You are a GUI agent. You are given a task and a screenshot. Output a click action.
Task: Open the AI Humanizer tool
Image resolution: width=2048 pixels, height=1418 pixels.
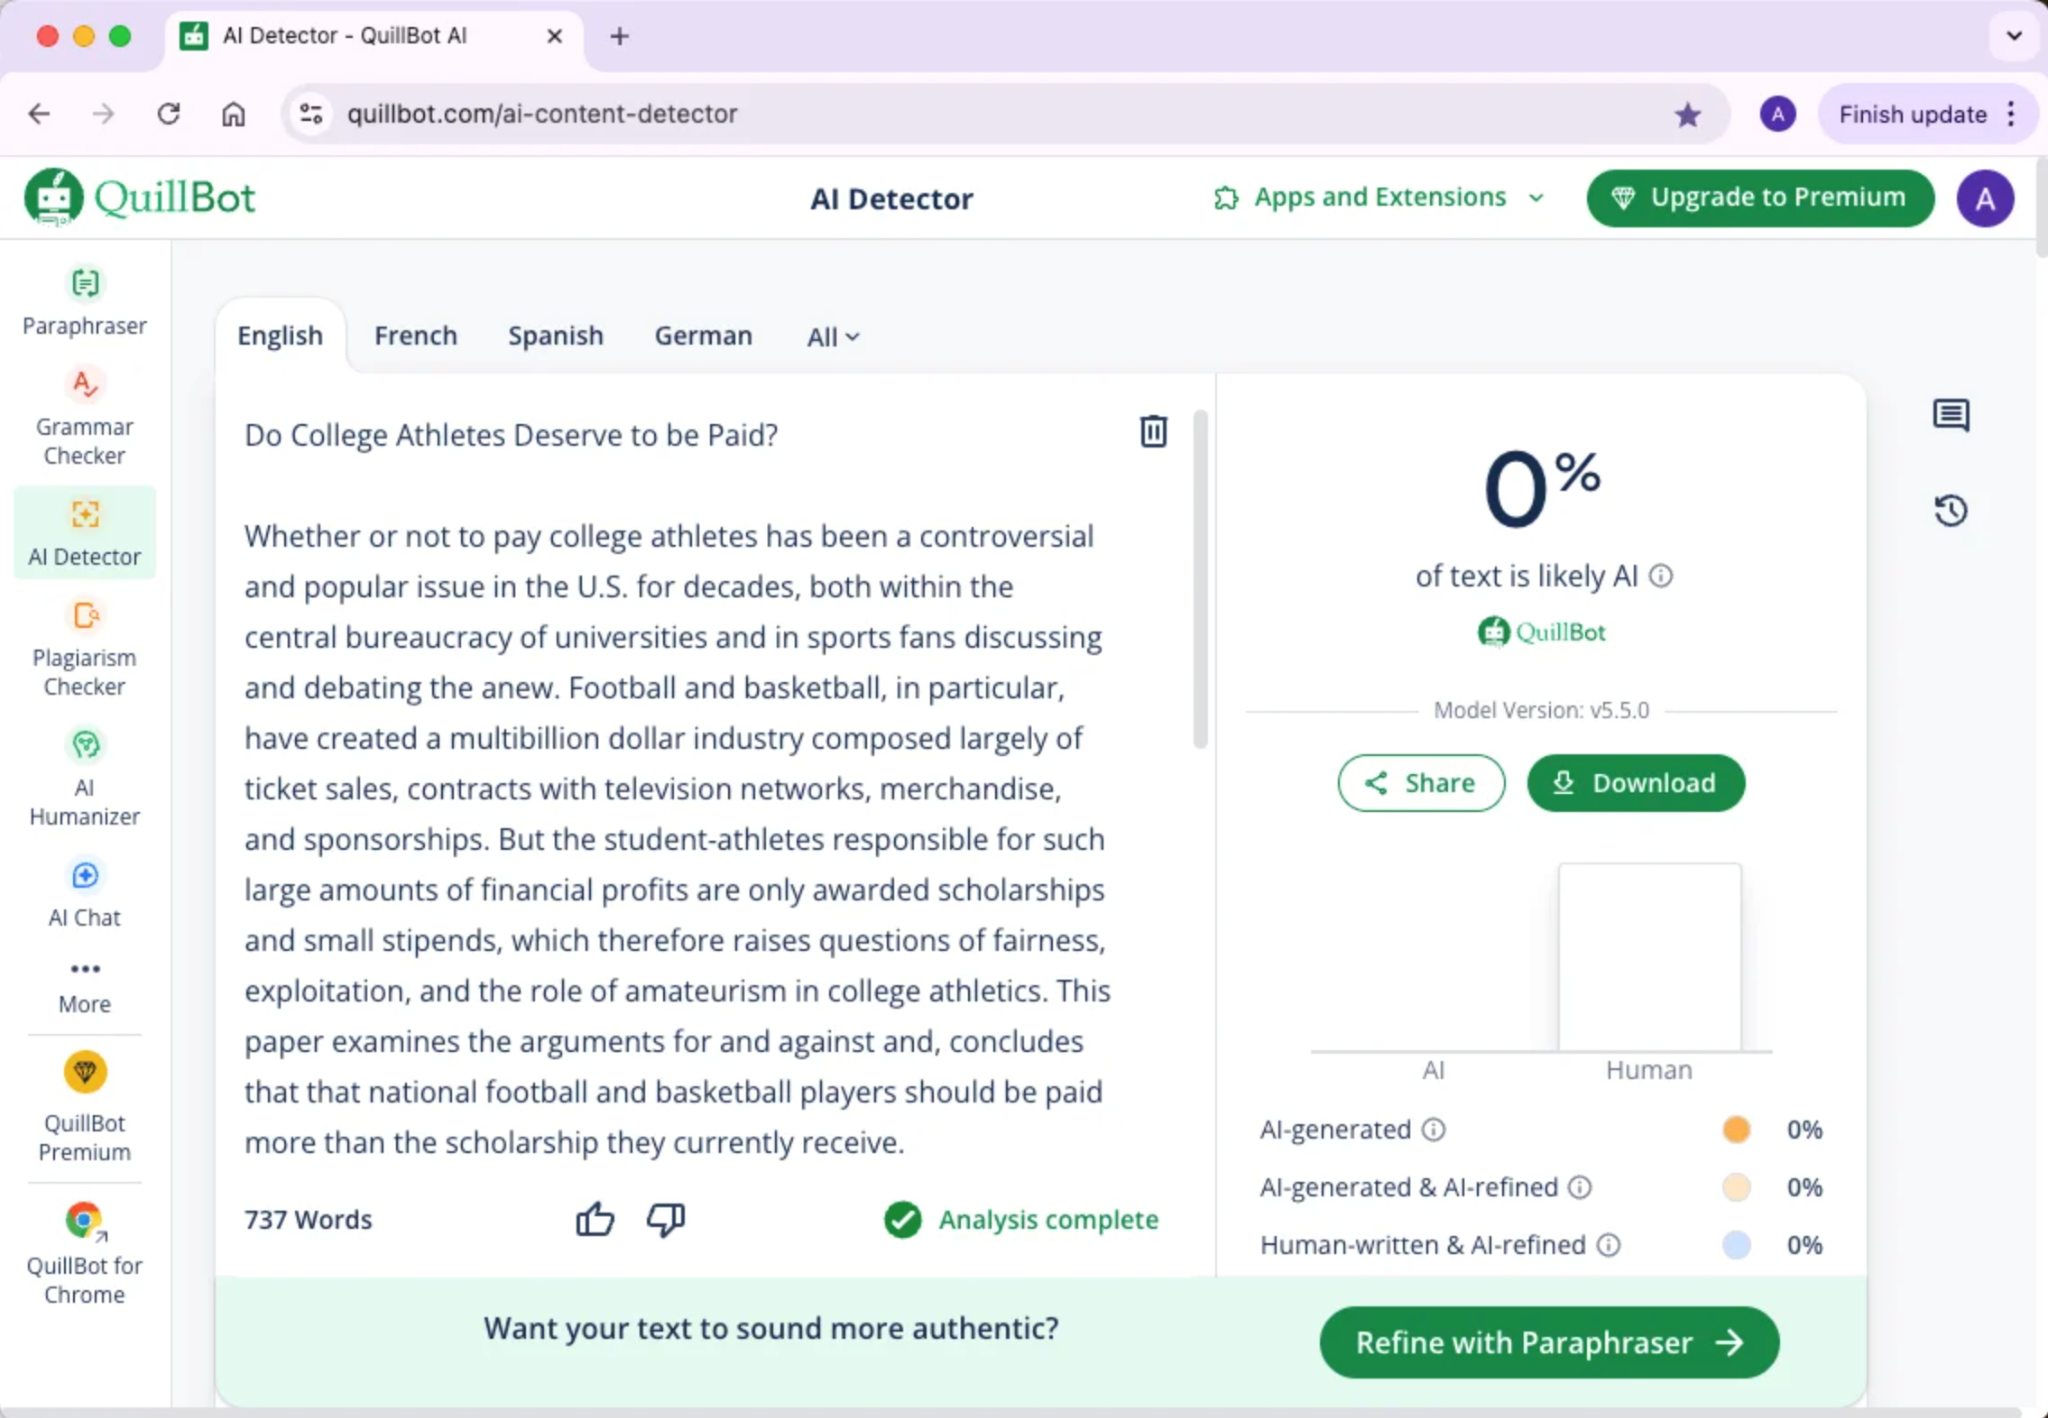[x=85, y=778]
